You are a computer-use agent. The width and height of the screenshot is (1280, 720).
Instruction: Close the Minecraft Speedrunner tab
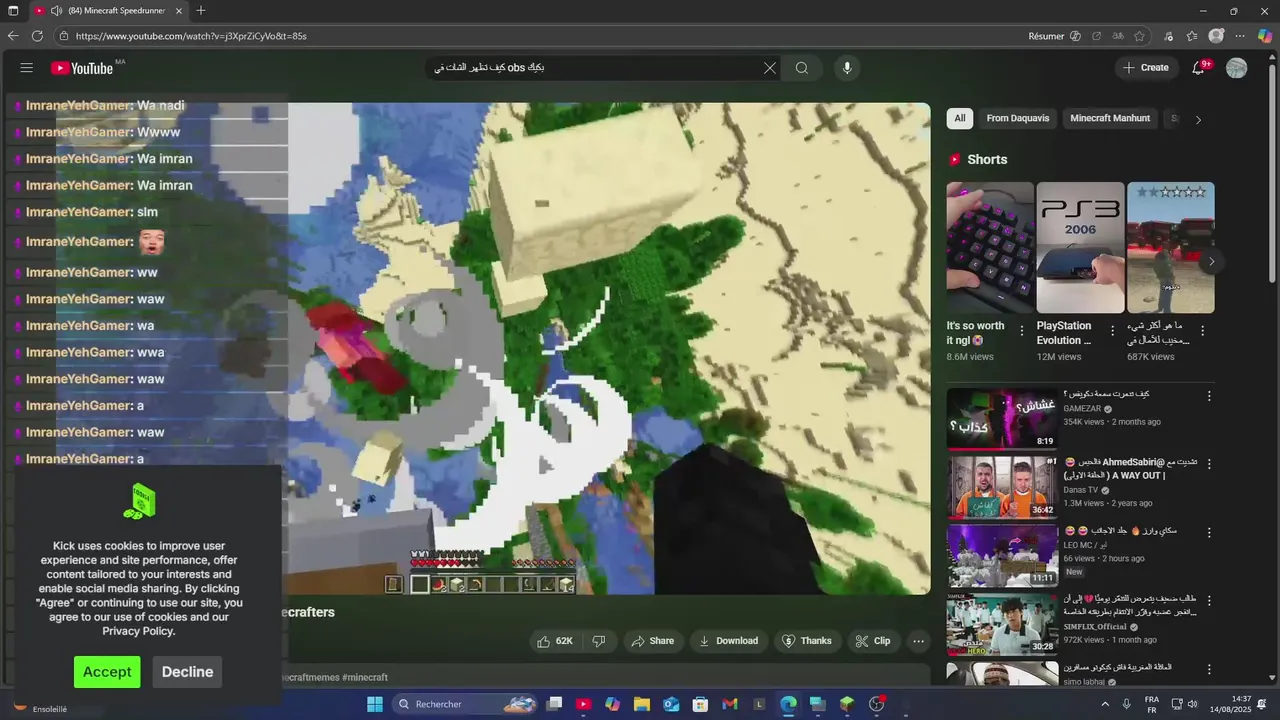(x=179, y=11)
